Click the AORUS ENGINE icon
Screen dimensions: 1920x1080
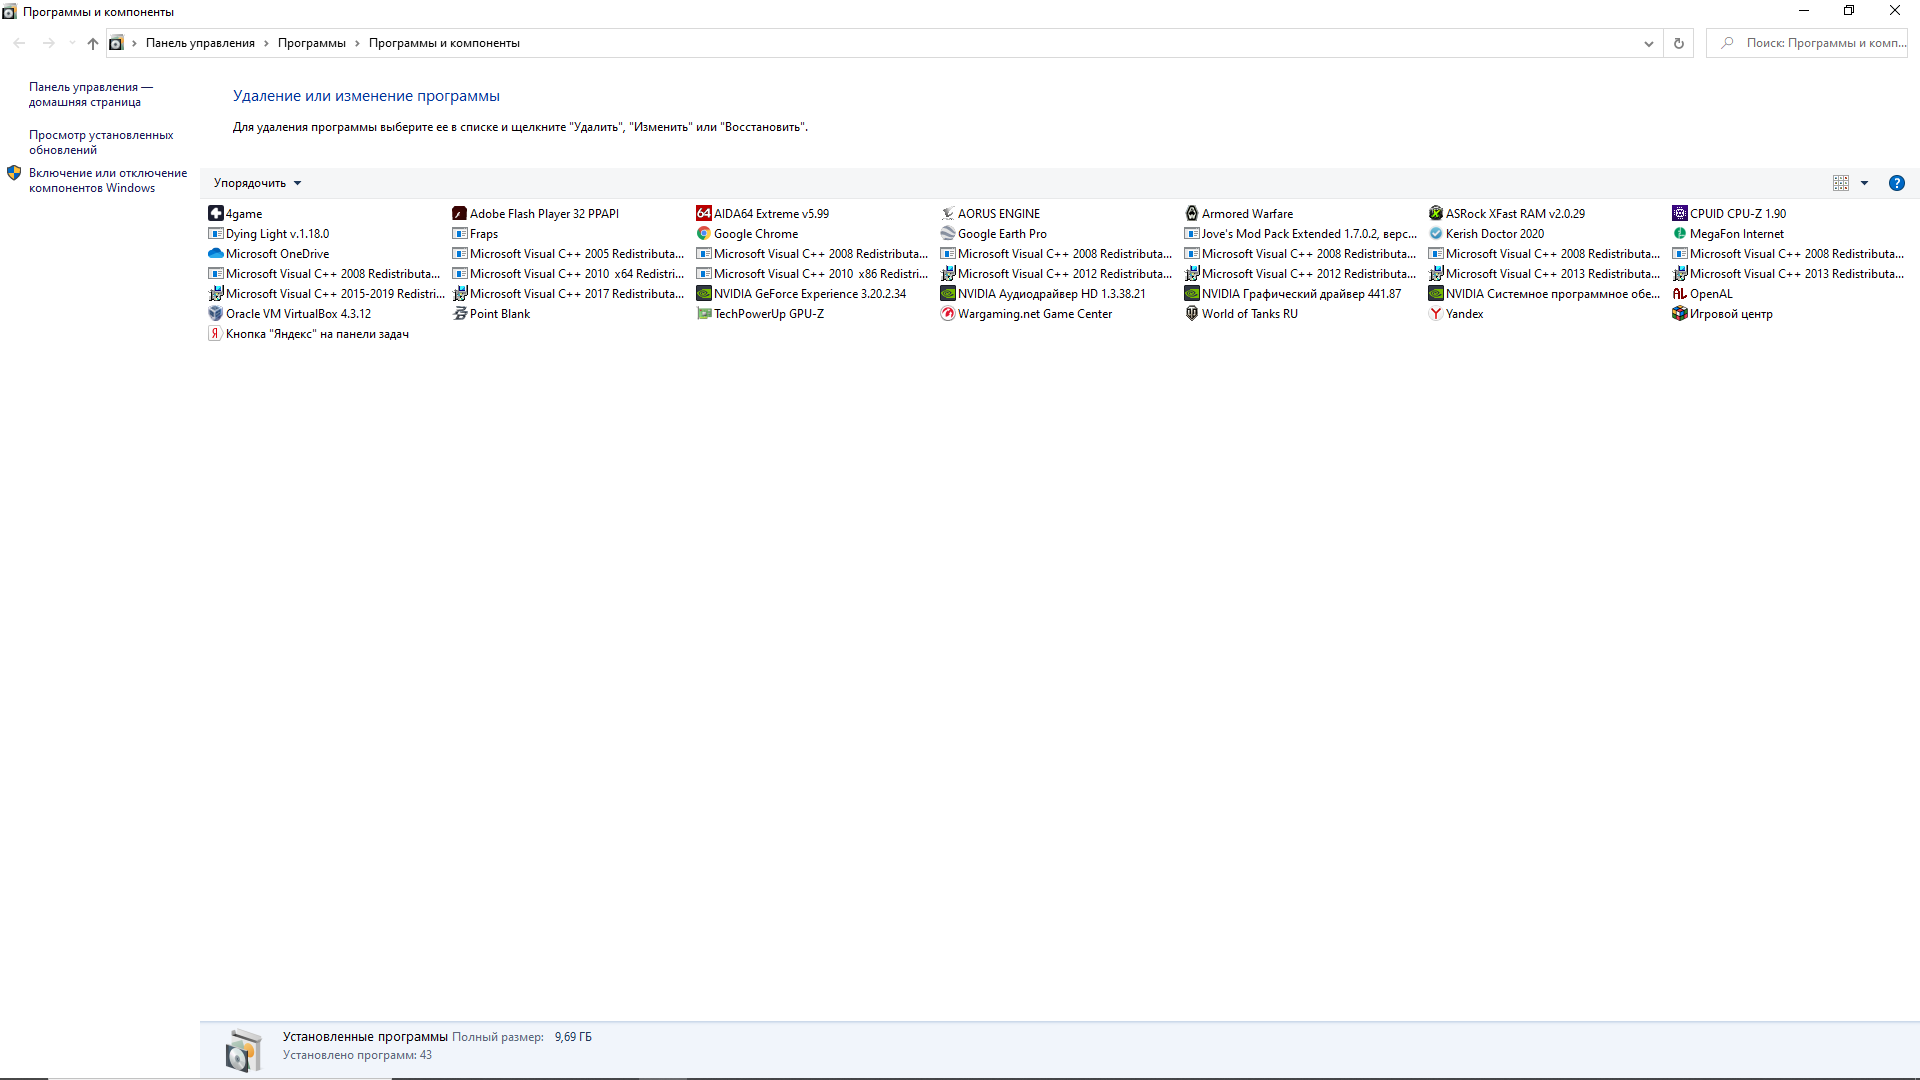[x=947, y=213]
